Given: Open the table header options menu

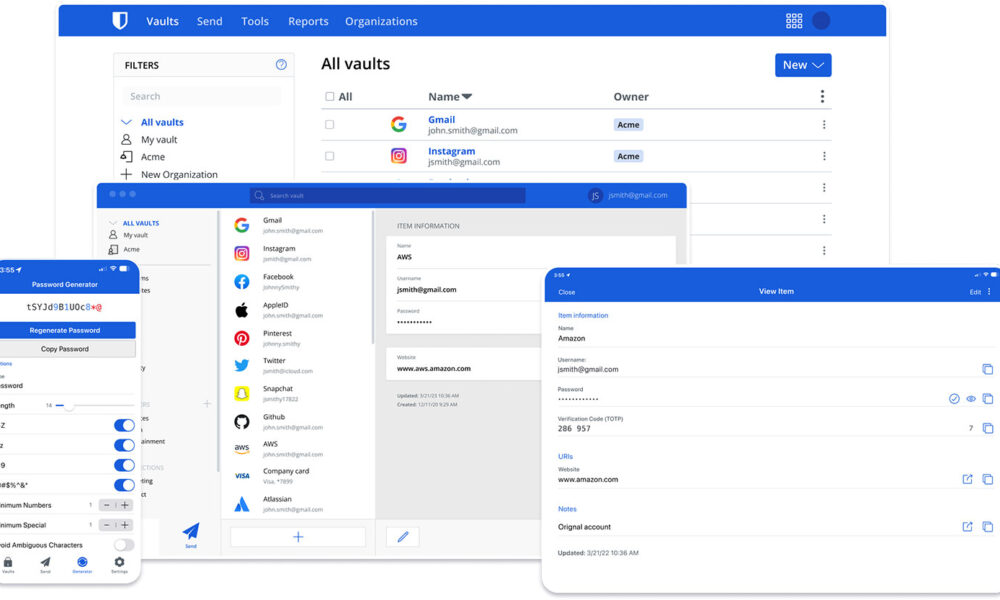Looking at the screenshot, I should (x=822, y=96).
